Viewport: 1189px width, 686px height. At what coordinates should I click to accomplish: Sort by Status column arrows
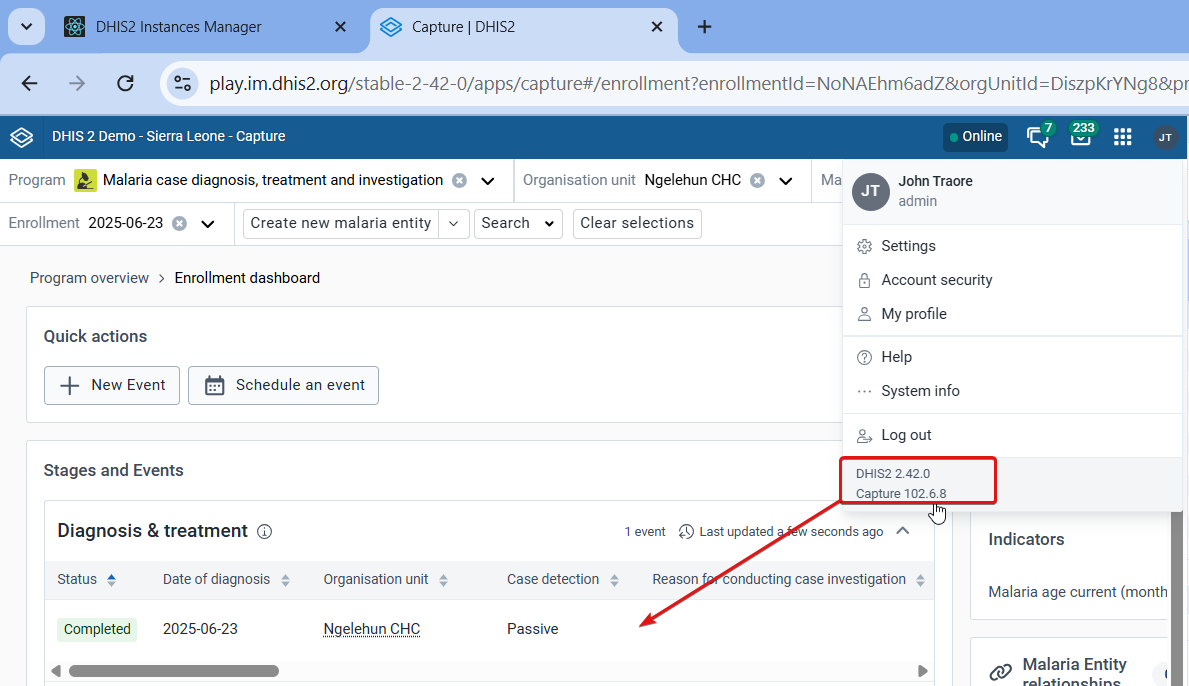tap(111, 580)
